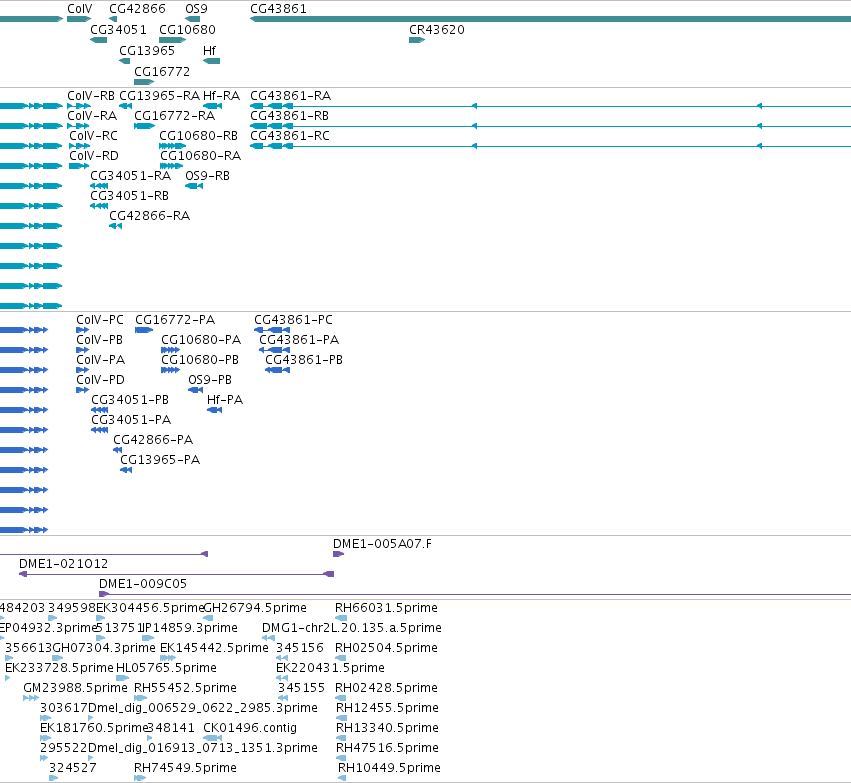Click EST RH55452.5prime
The height and width of the screenshot is (783, 851).
(141, 698)
